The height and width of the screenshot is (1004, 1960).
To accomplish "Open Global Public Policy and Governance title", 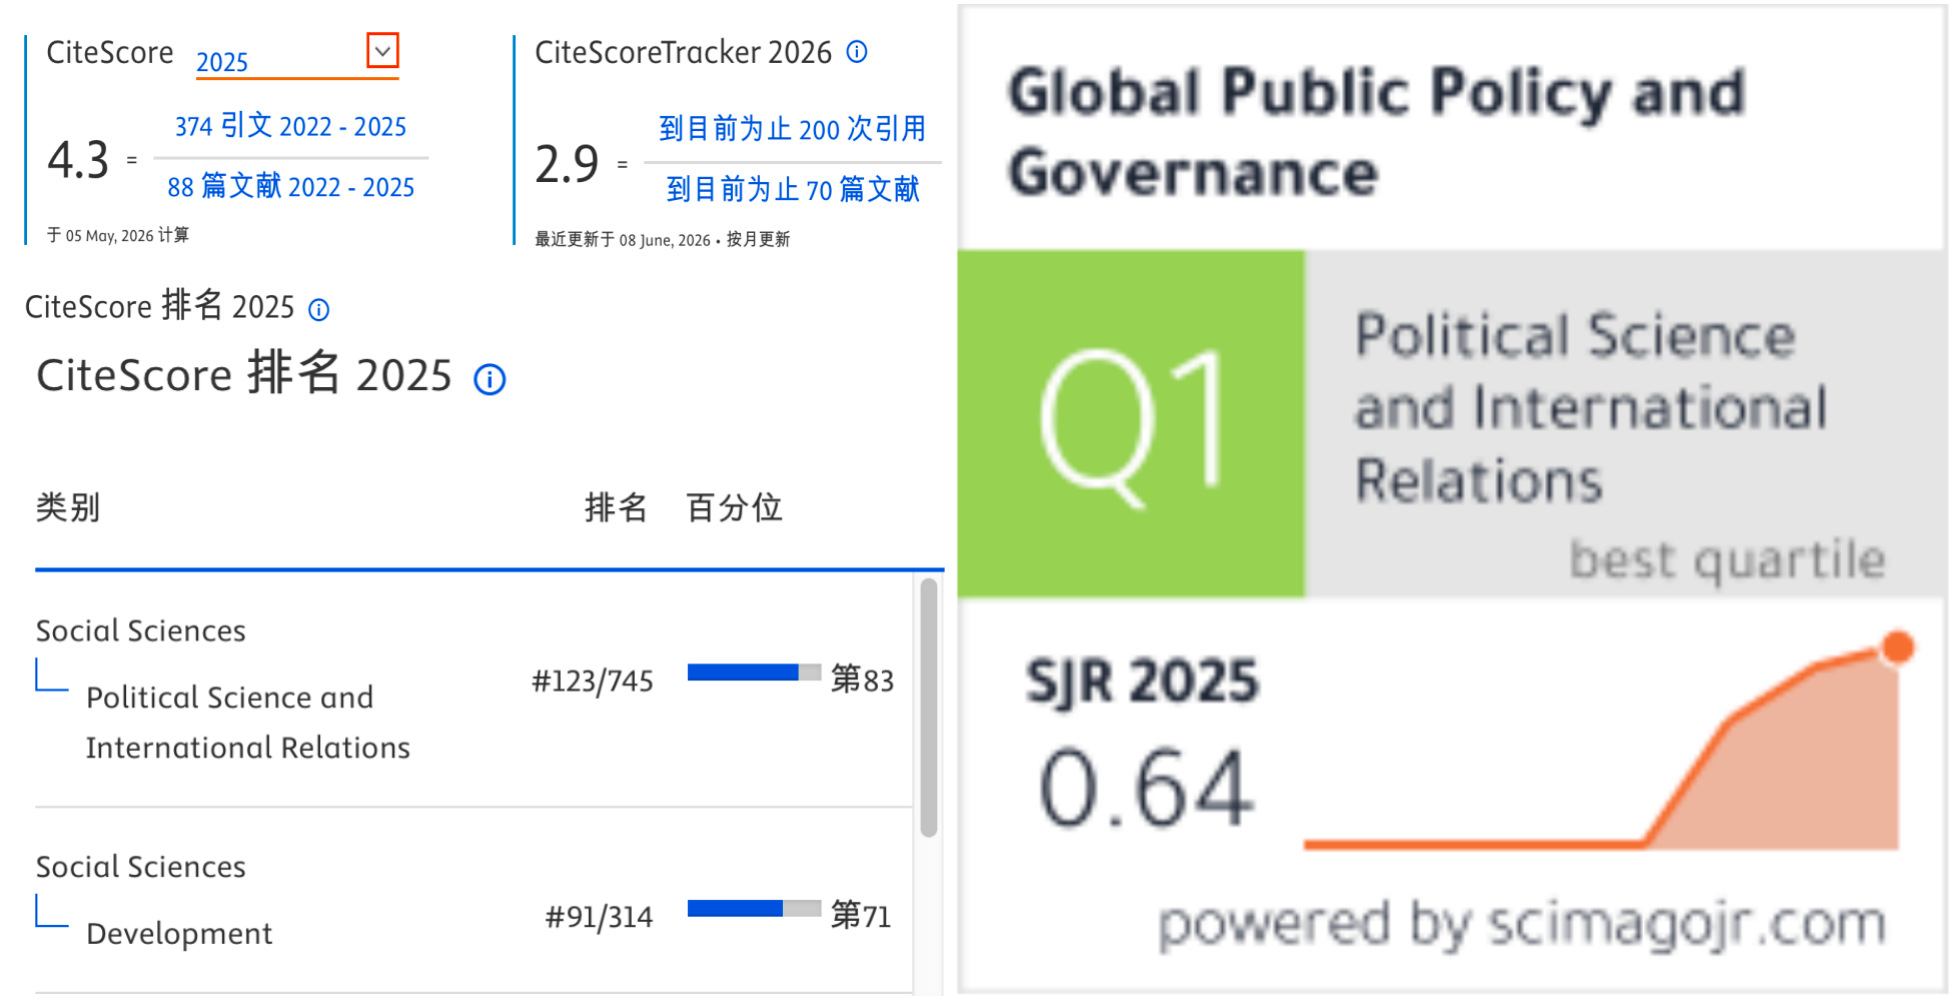I will (x=1376, y=132).
